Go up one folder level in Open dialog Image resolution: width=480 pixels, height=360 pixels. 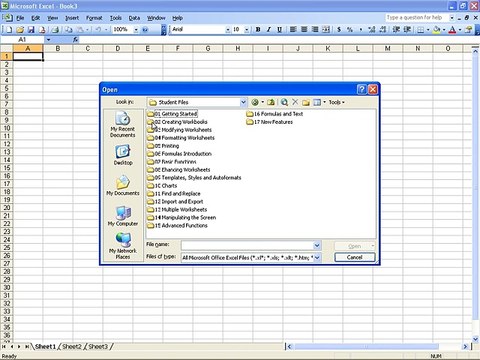tap(271, 102)
